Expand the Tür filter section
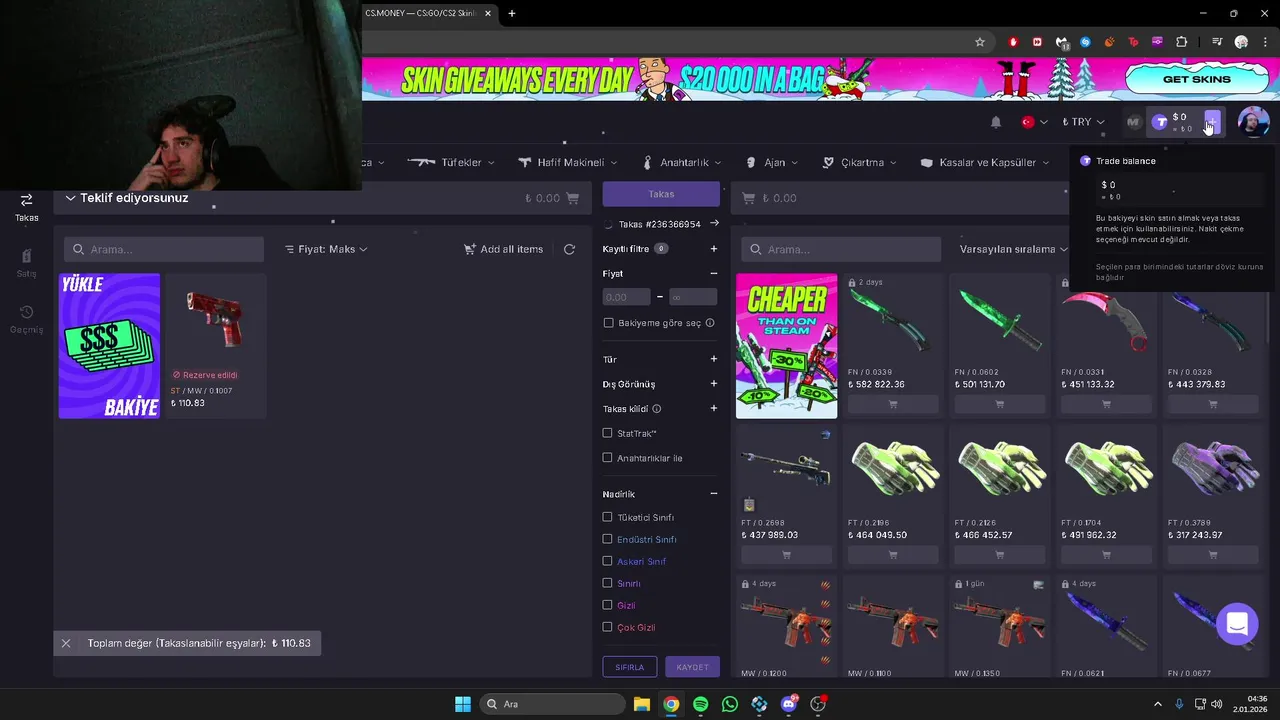1280x720 pixels. (x=713, y=359)
